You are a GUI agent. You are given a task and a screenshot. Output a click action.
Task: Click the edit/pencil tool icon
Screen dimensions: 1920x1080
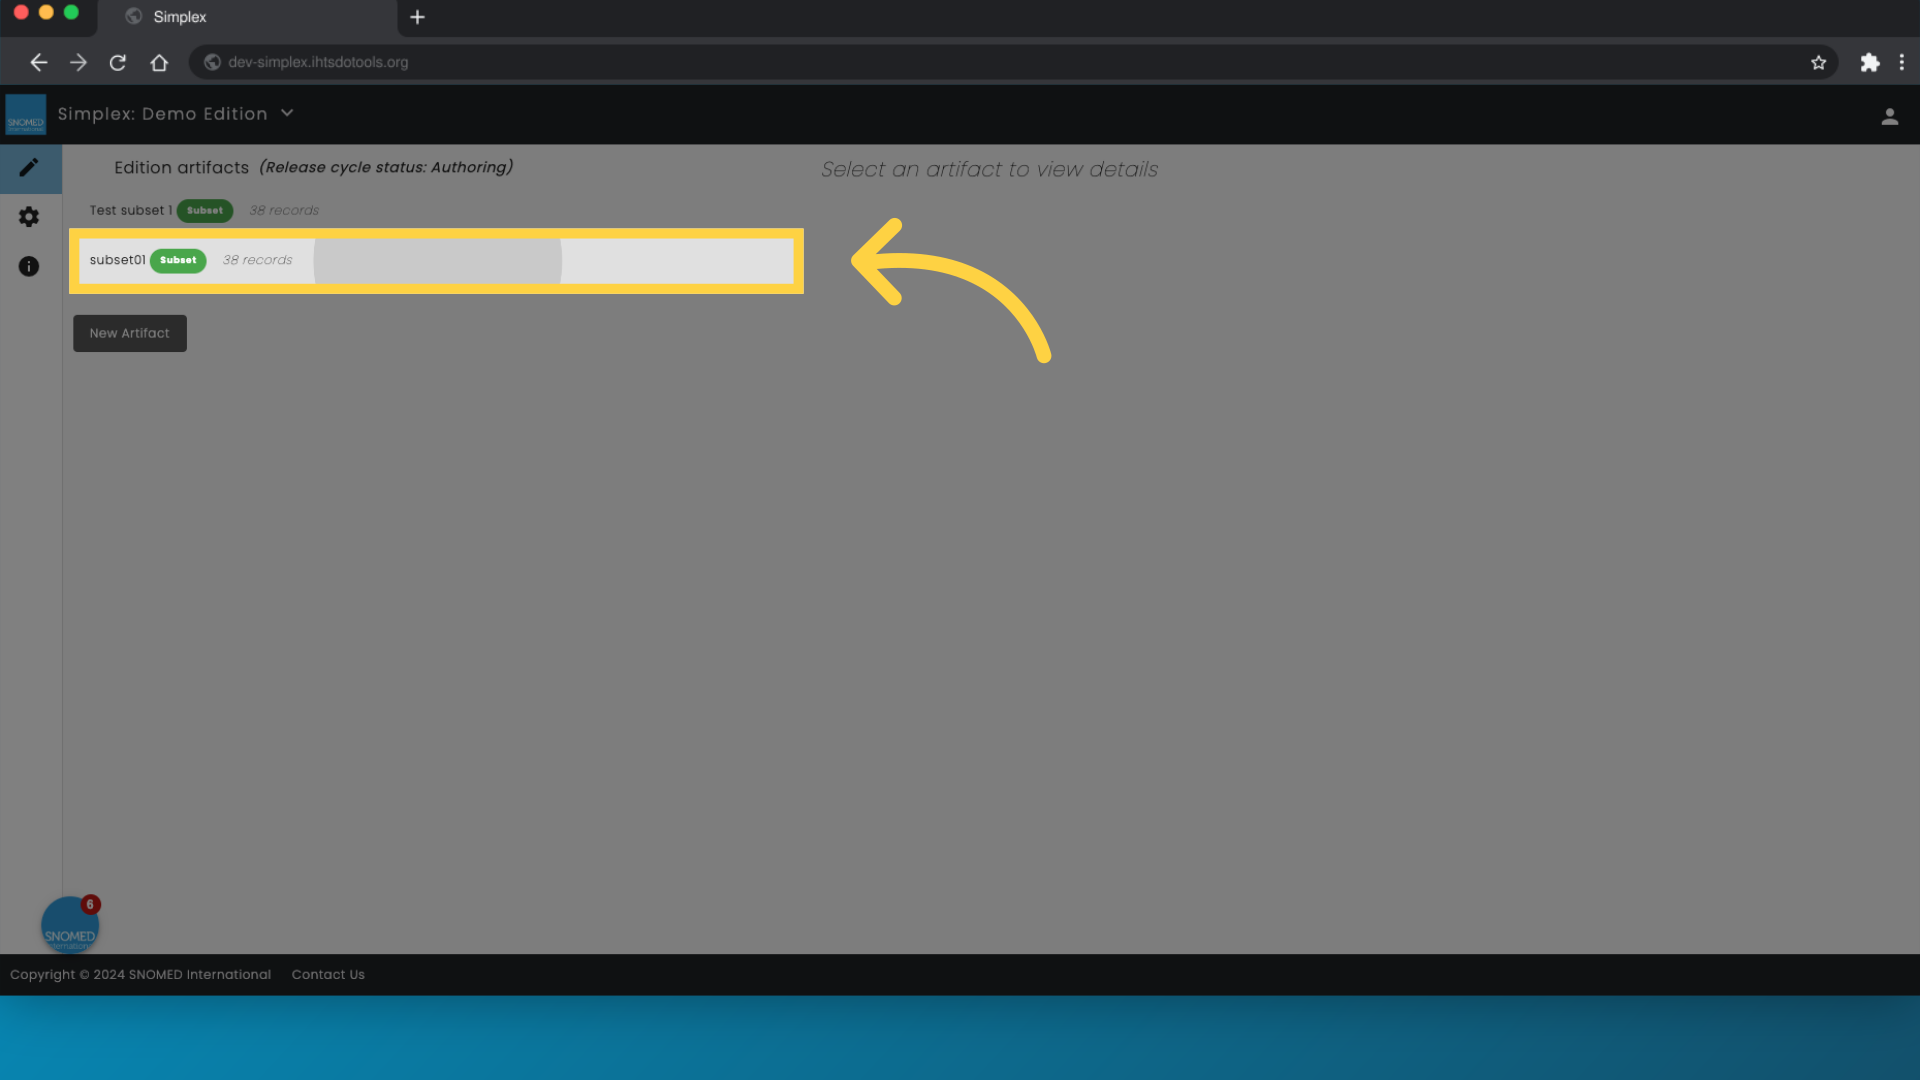click(x=29, y=167)
